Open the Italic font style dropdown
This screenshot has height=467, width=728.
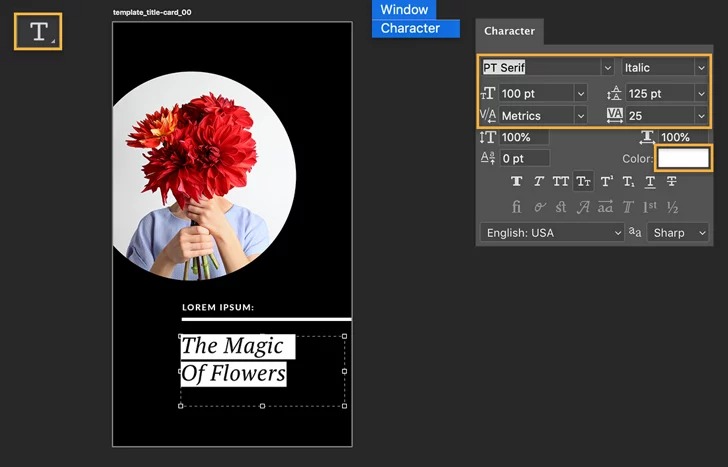pyautogui.click(x=700, y=68)
